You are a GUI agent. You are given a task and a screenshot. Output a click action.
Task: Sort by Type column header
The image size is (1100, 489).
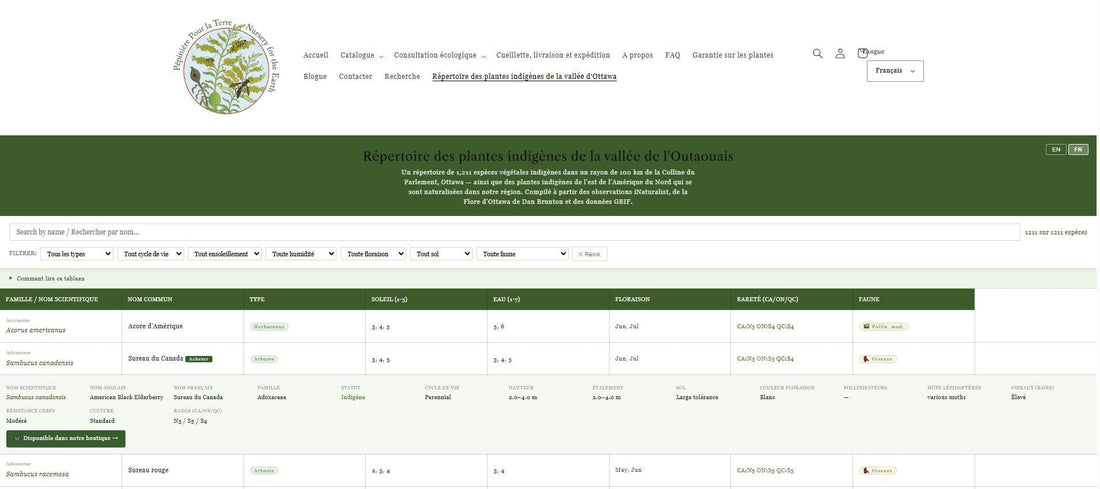305,299
